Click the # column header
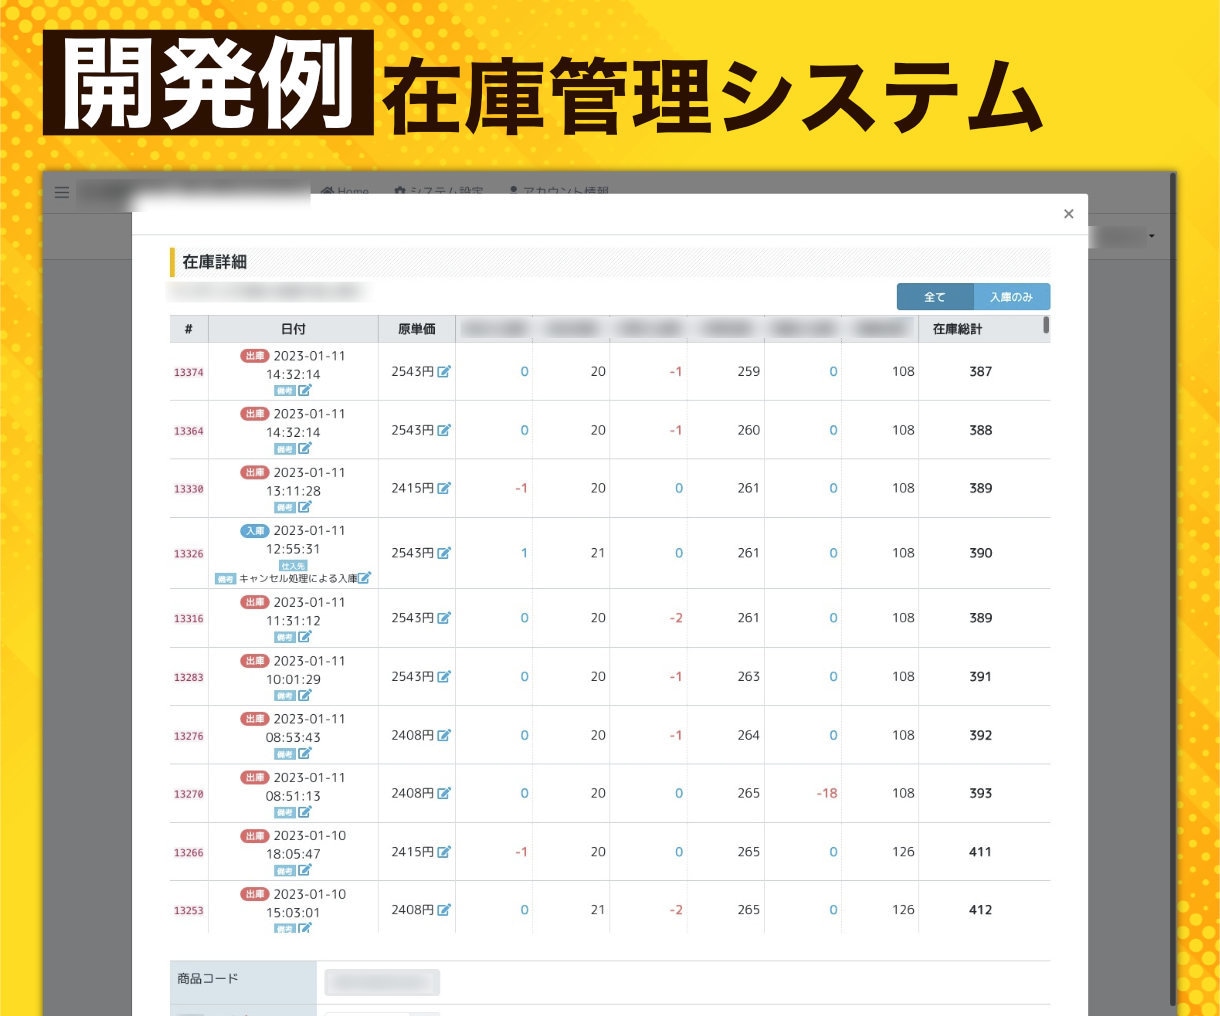This screenshot has height=1016, width=1220. [x=189, y=329]
